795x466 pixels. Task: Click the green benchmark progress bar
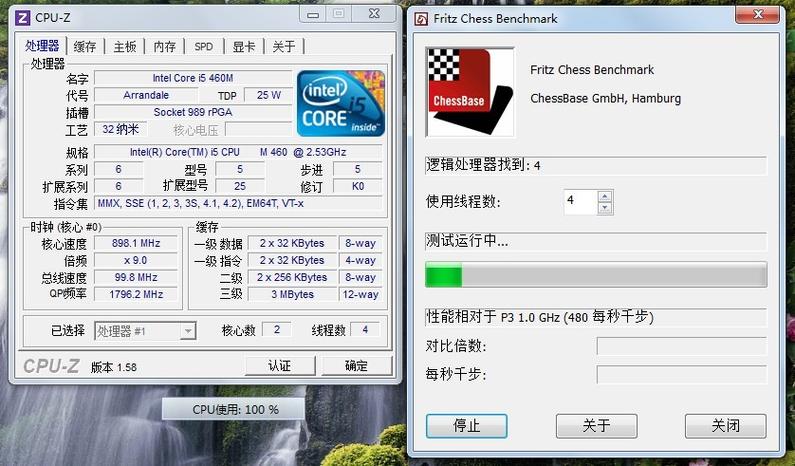596,275
